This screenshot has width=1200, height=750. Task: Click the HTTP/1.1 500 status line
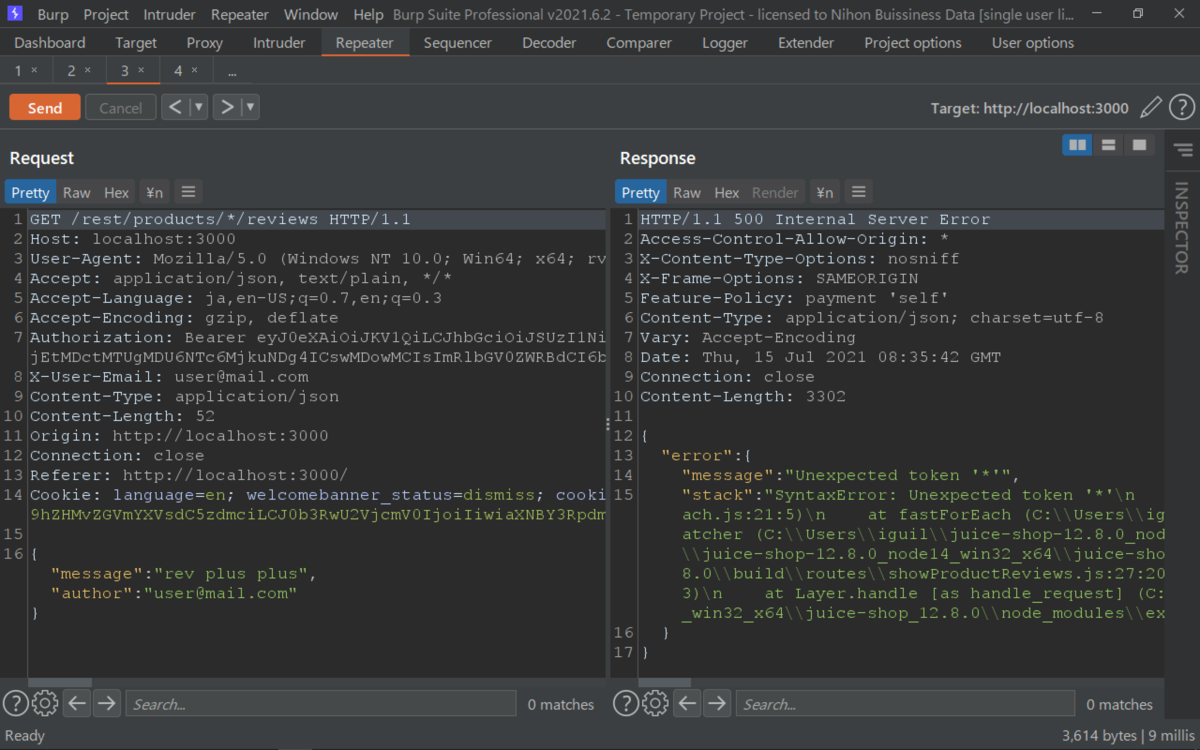(901, 219)
